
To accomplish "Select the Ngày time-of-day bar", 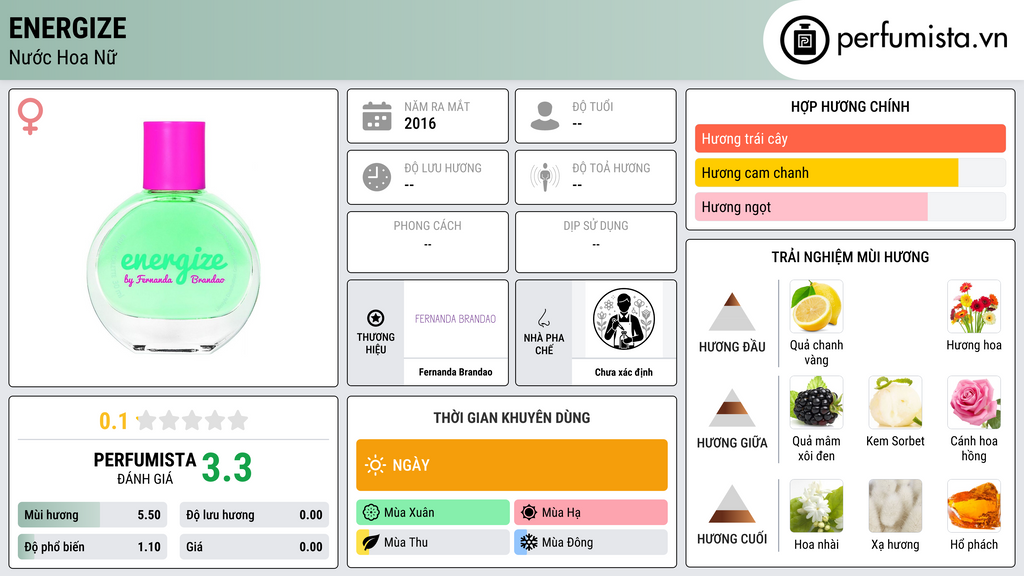I will coord(512,465).
